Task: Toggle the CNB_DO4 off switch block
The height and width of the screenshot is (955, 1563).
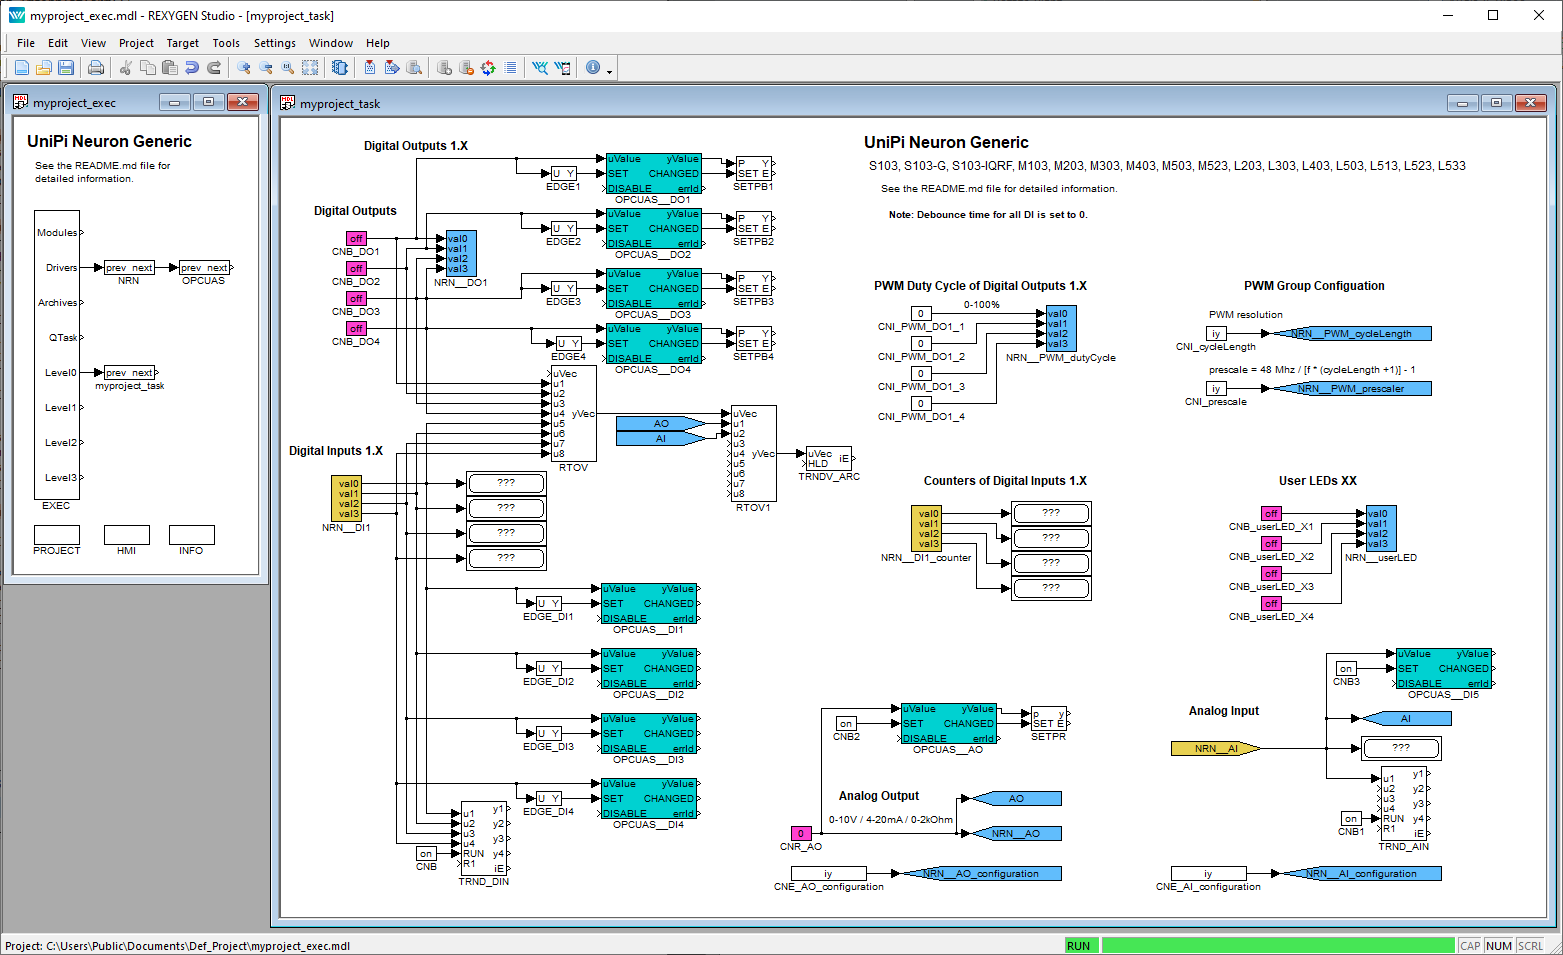Action: 356,328
